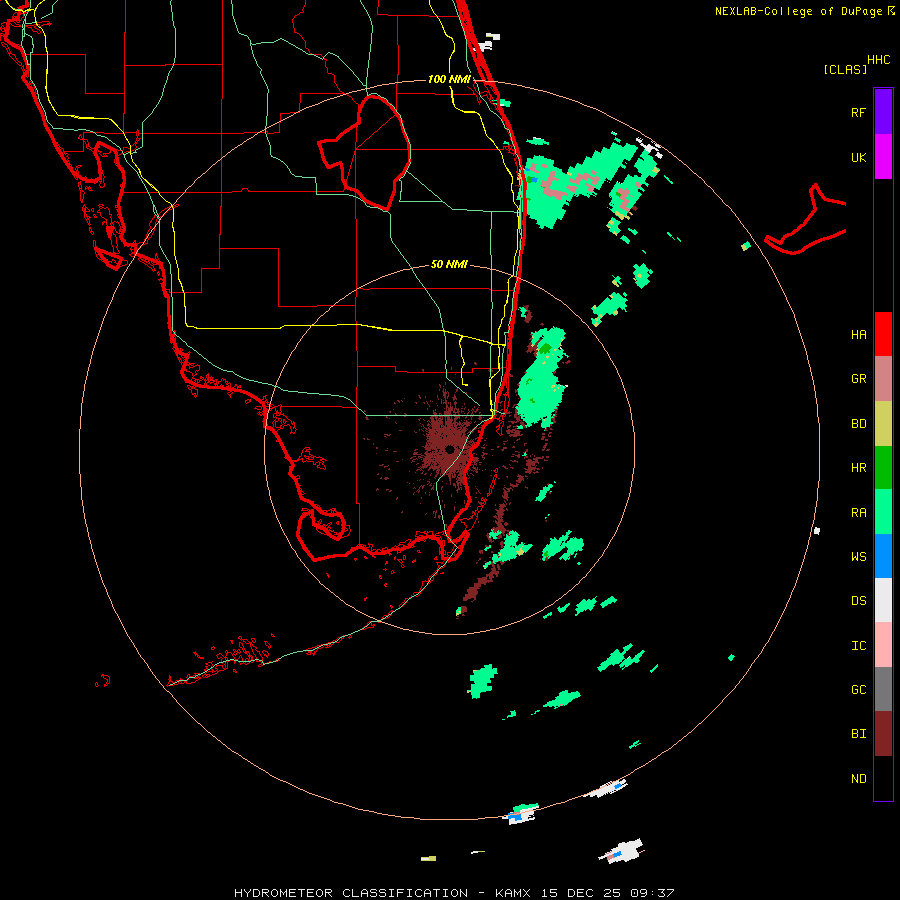Click the HHC product code text
This screenshot has width=900, height=900.
[x=879, y=60]
